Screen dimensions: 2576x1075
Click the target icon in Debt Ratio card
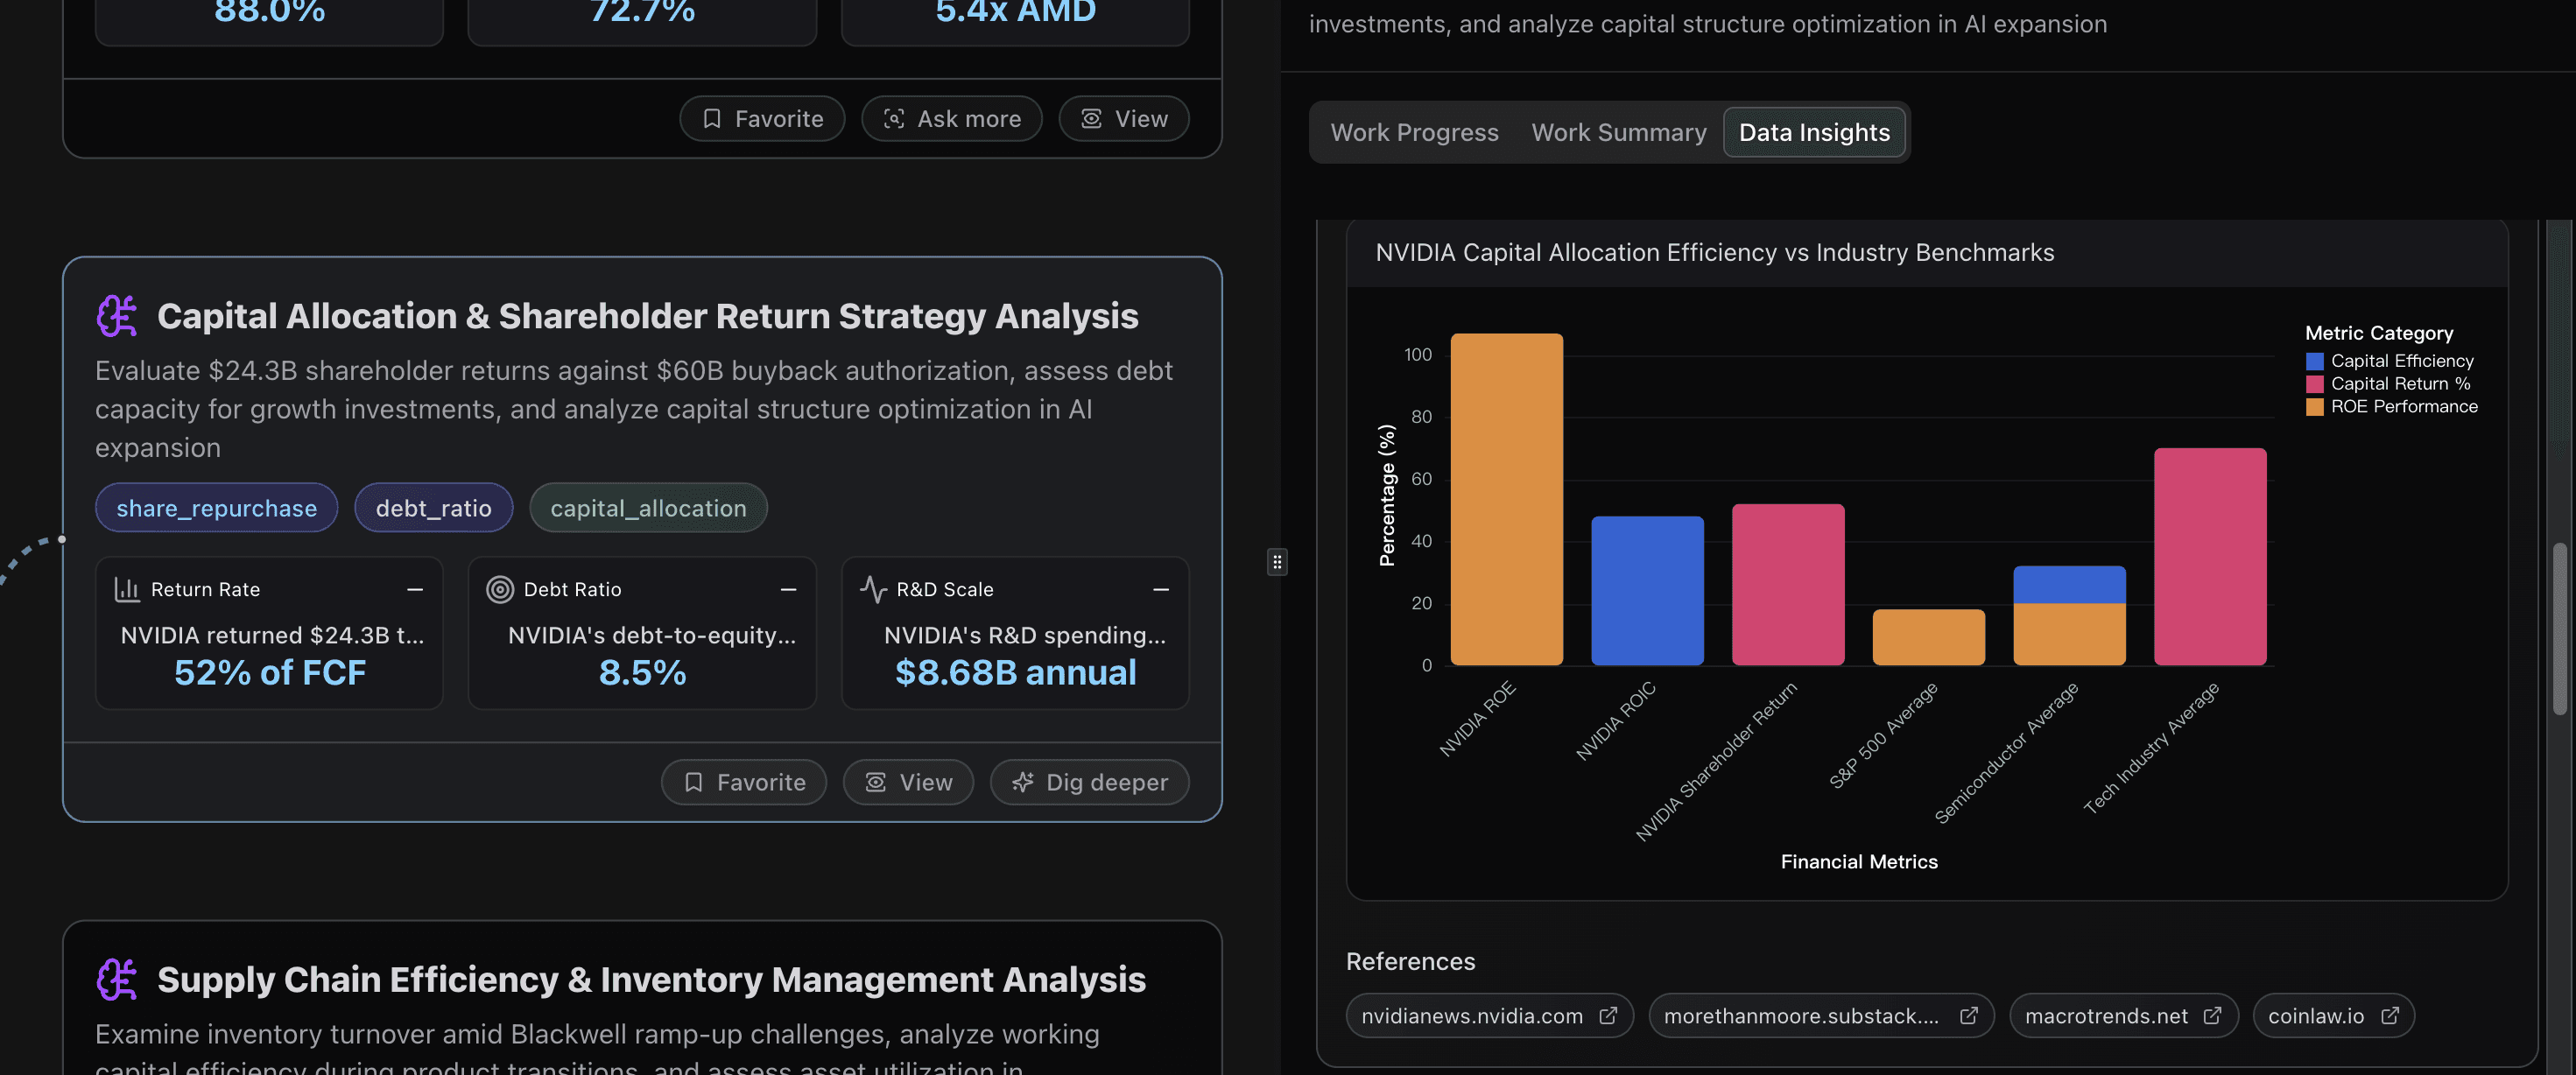499,589
